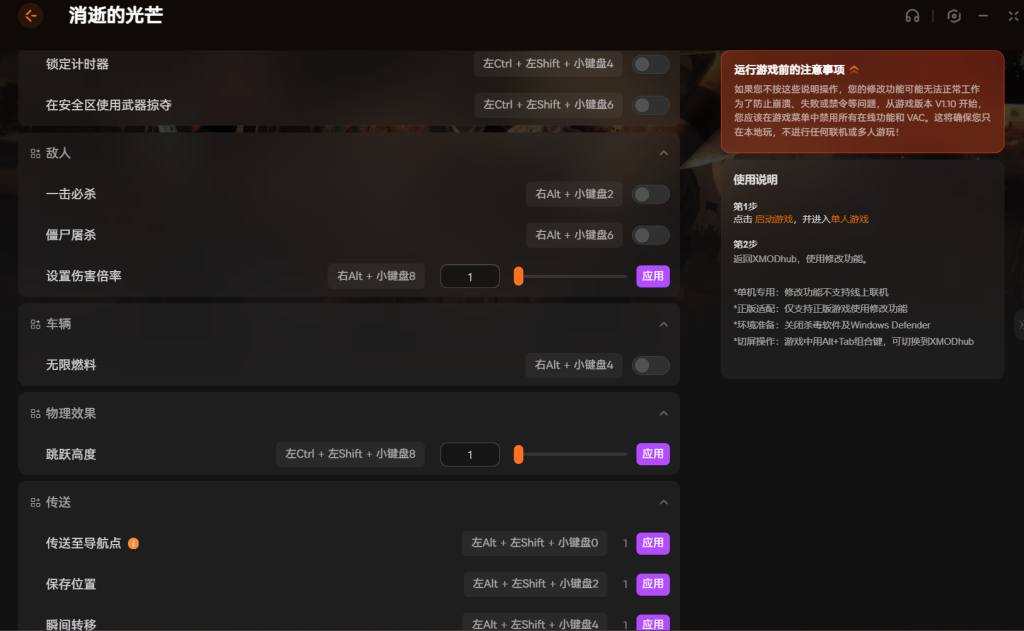The image size is (1024, 631).
Task: Toggle 锁定计时器 on
Action: click(651, 64)
